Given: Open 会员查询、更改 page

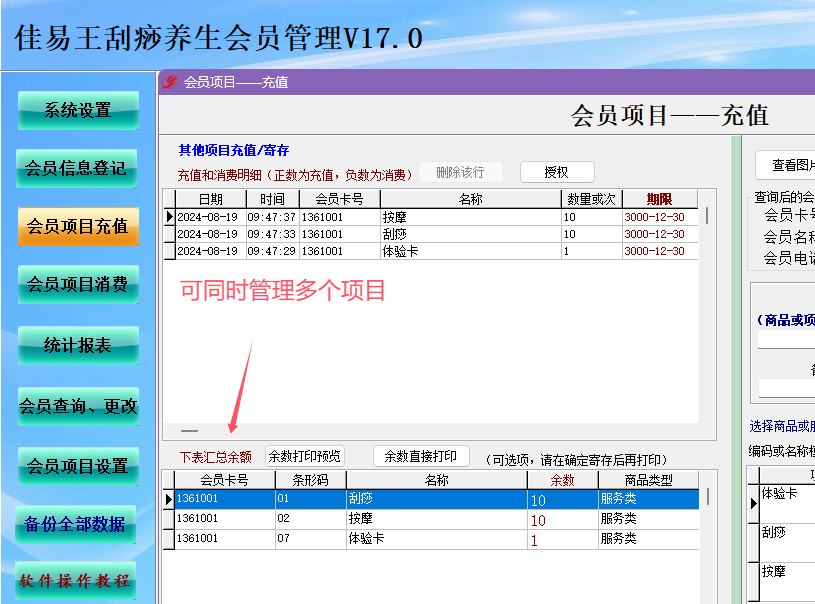Looking at the screenshot, I should (78, 406).
